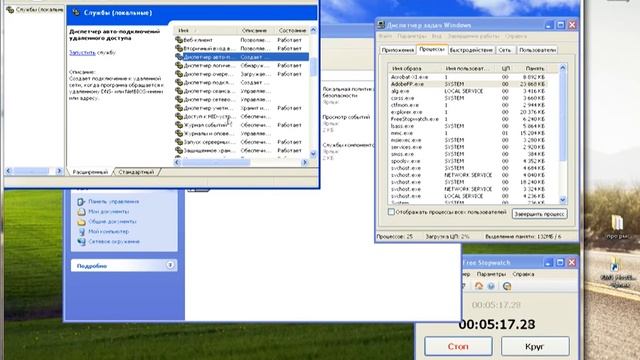Click Task Manager process list scroll up arrow

(x=563, y=68)
